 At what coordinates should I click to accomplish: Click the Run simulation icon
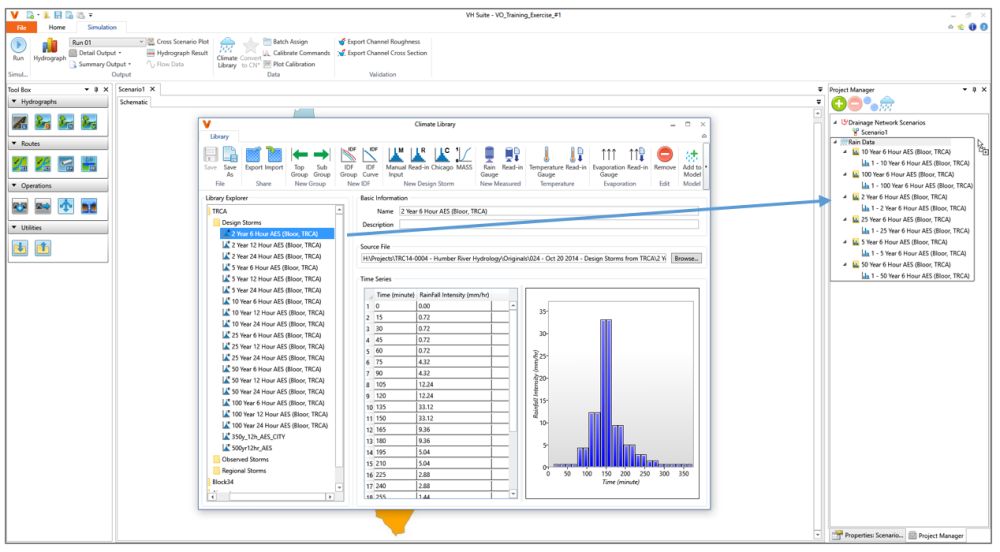click(18, 45)
